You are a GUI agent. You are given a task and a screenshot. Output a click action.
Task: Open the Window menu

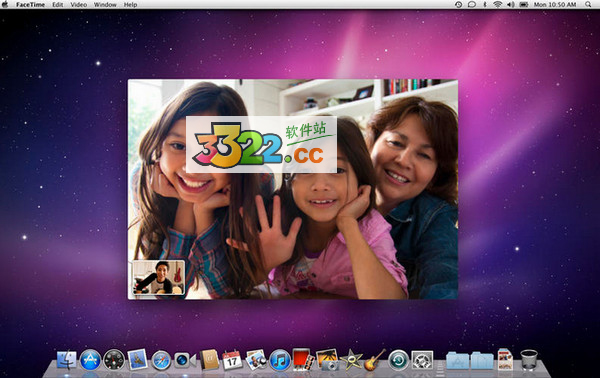point(105,5)
